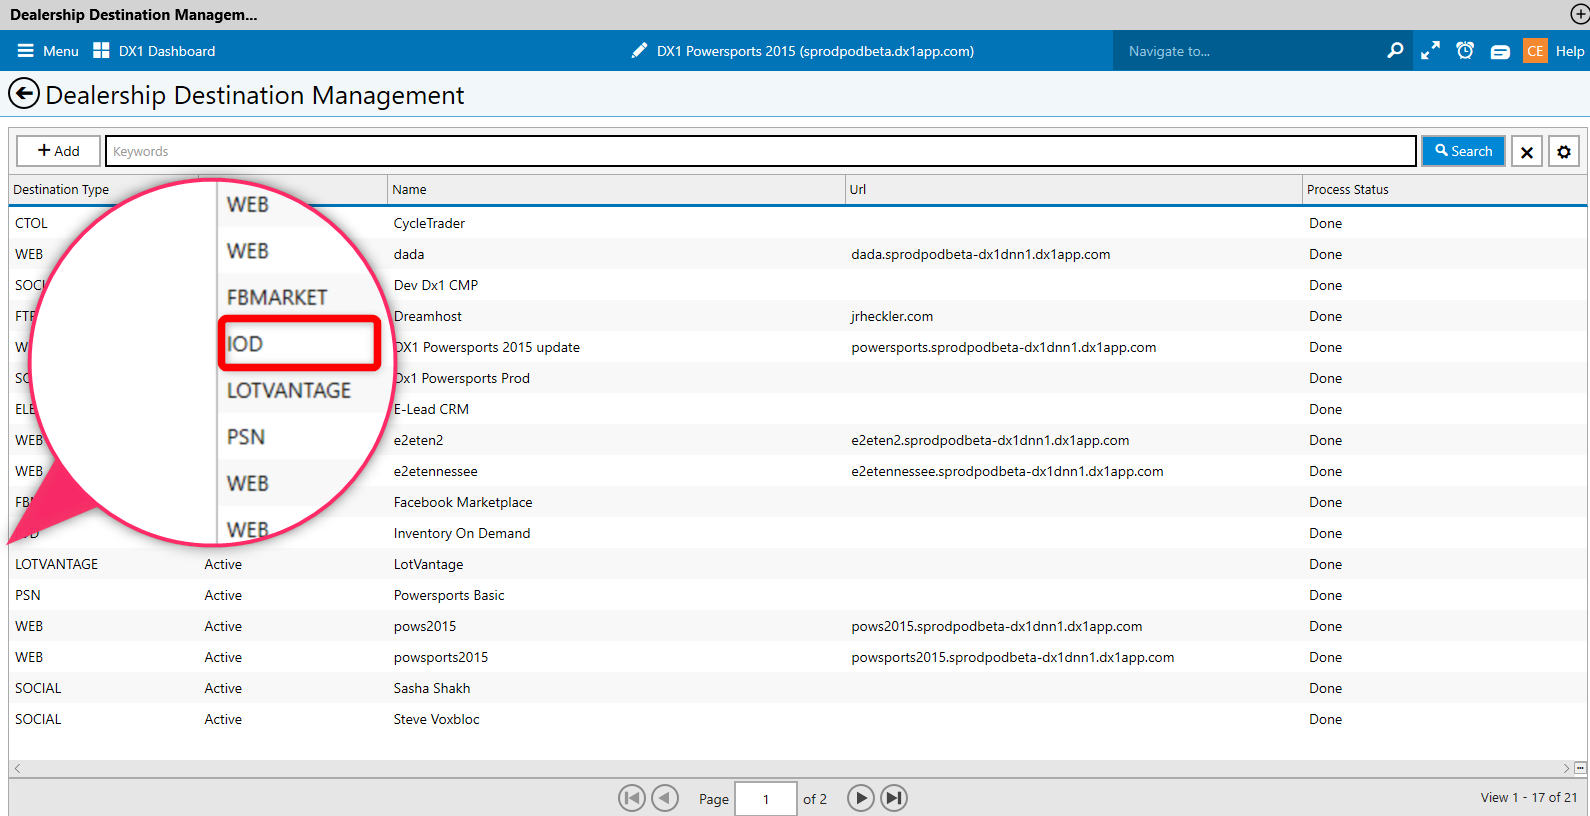Open the Help link

point(1570,51)
